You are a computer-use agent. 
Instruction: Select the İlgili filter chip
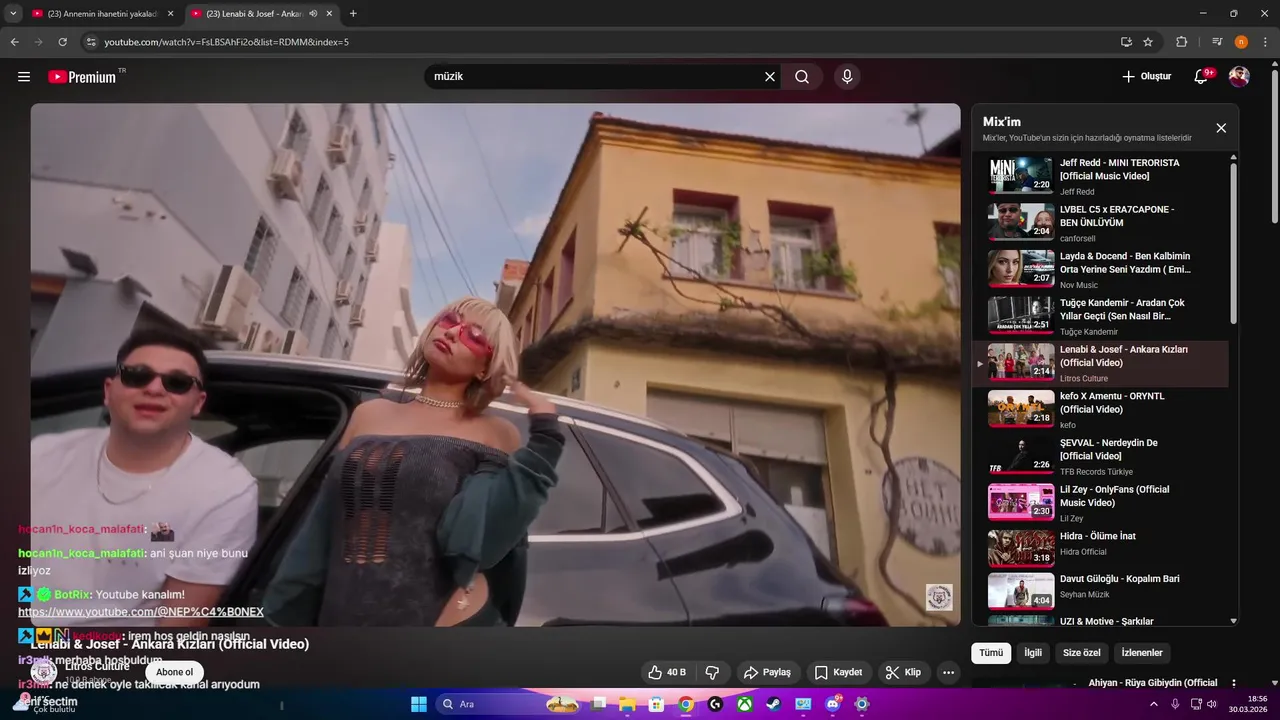point(1033,653)
